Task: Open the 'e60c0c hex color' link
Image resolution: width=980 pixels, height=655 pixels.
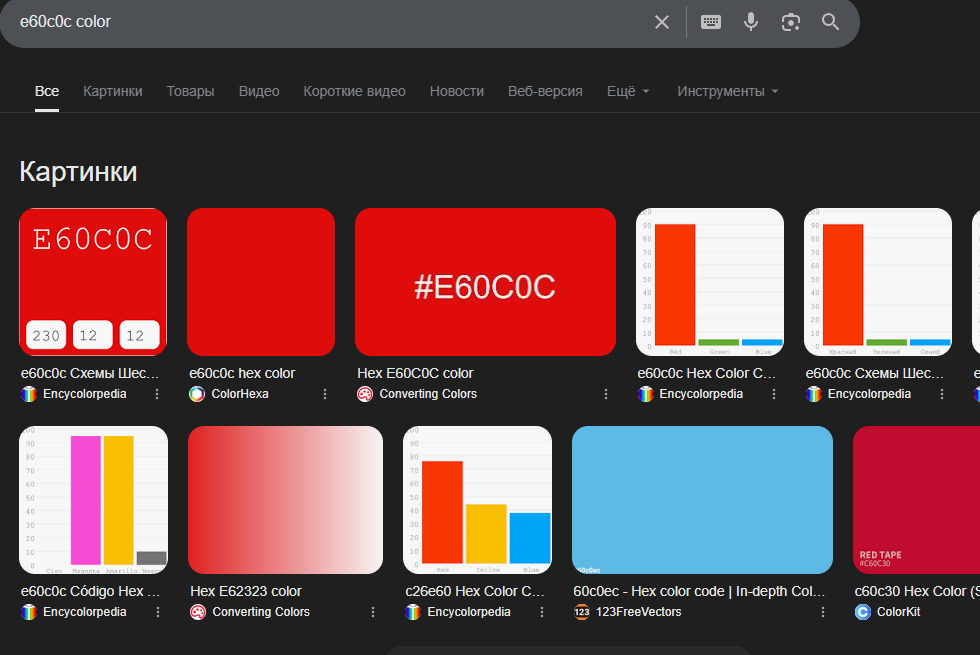Action: pos(242,373)
